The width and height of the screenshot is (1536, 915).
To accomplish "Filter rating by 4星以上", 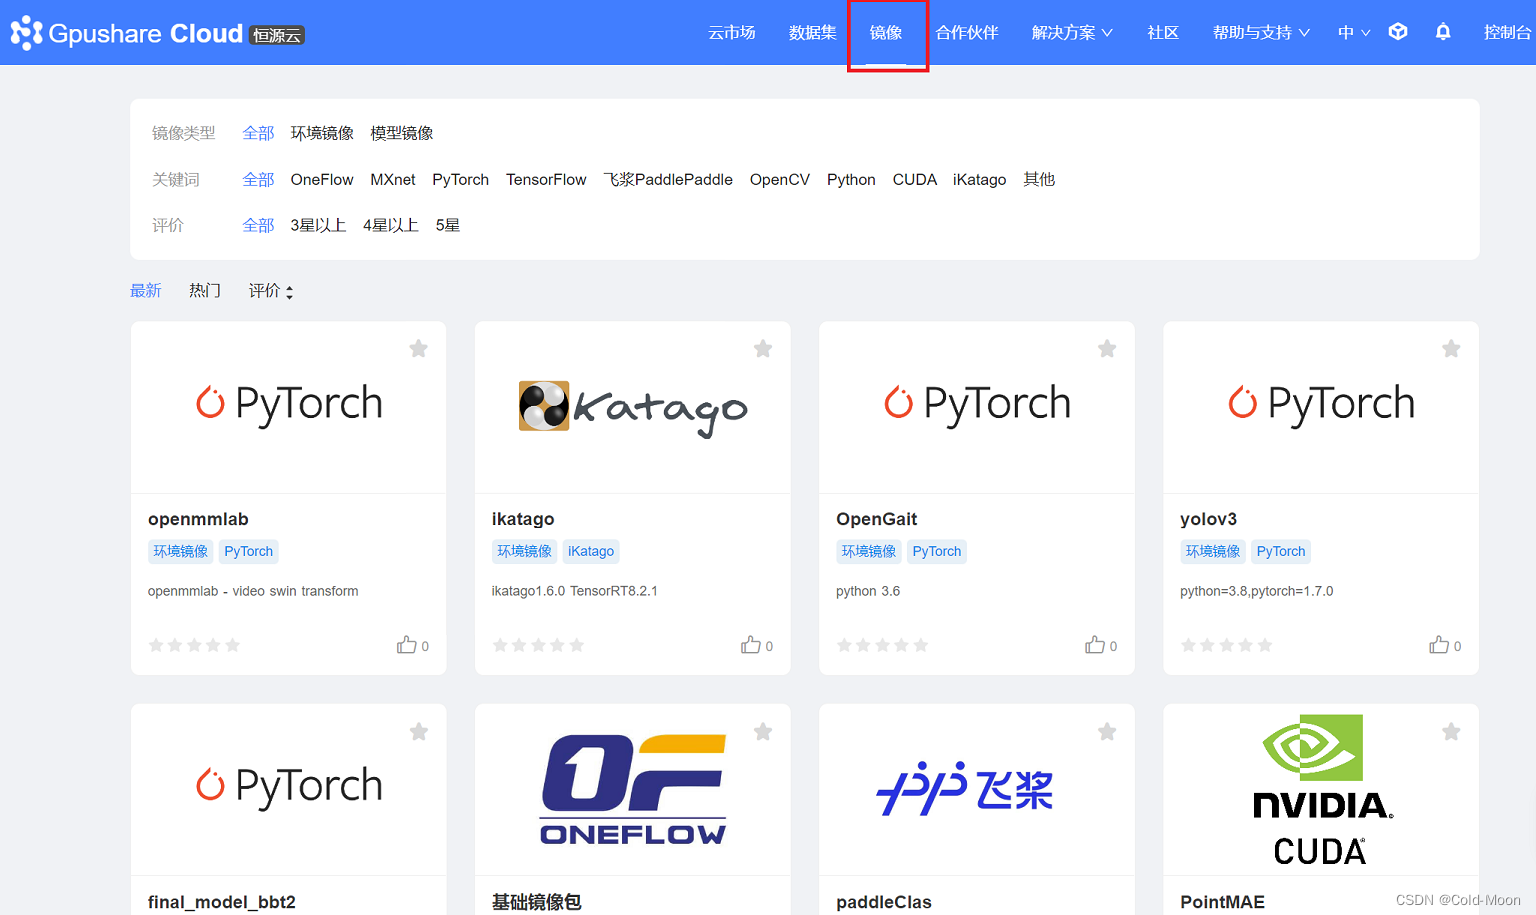I will [x=391, y=226].
